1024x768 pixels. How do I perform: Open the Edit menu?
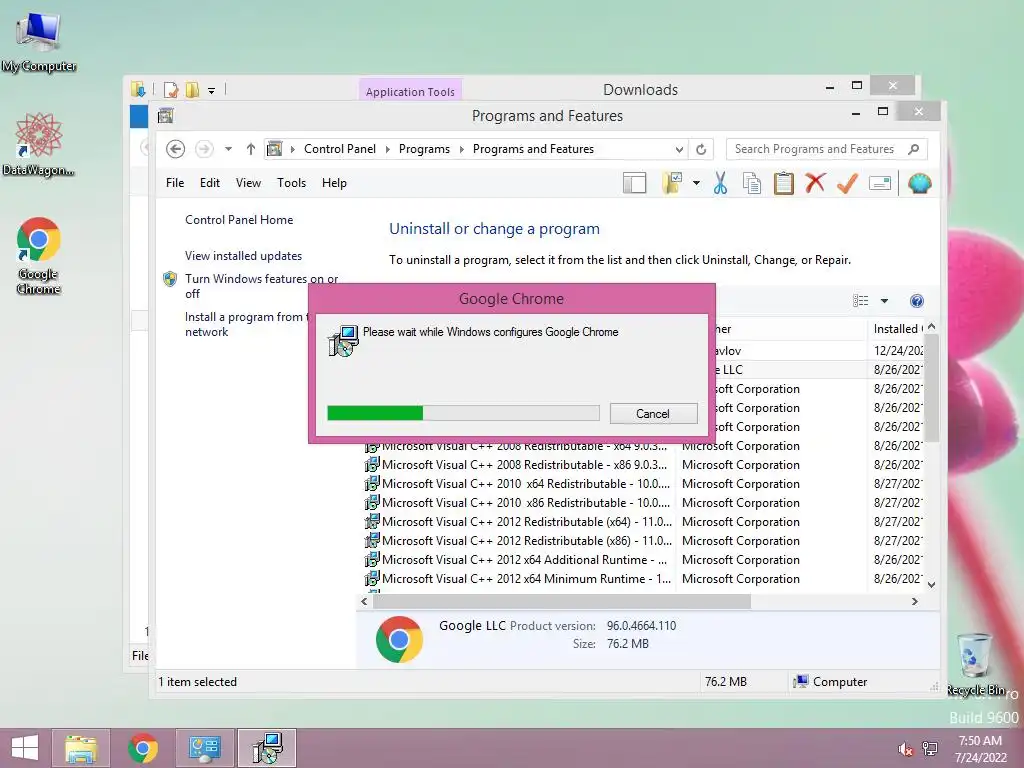(x=210, y=183)
